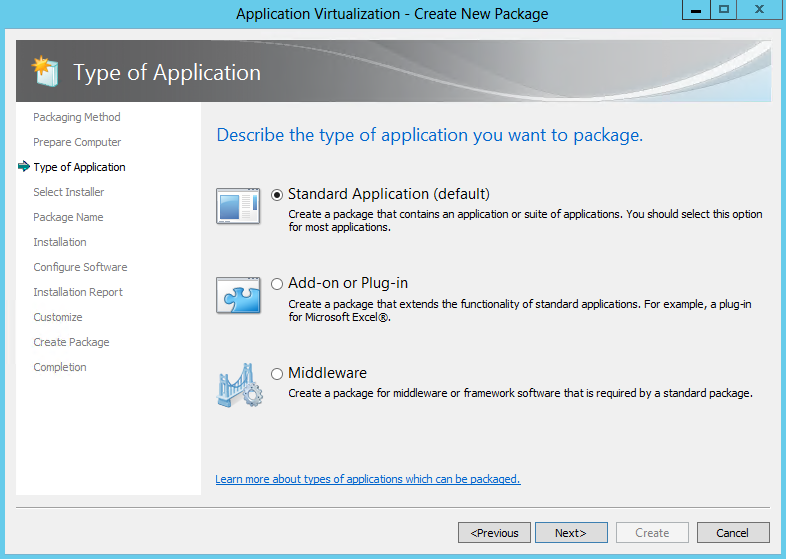Maximize the Create New Package window

(724, 10)
